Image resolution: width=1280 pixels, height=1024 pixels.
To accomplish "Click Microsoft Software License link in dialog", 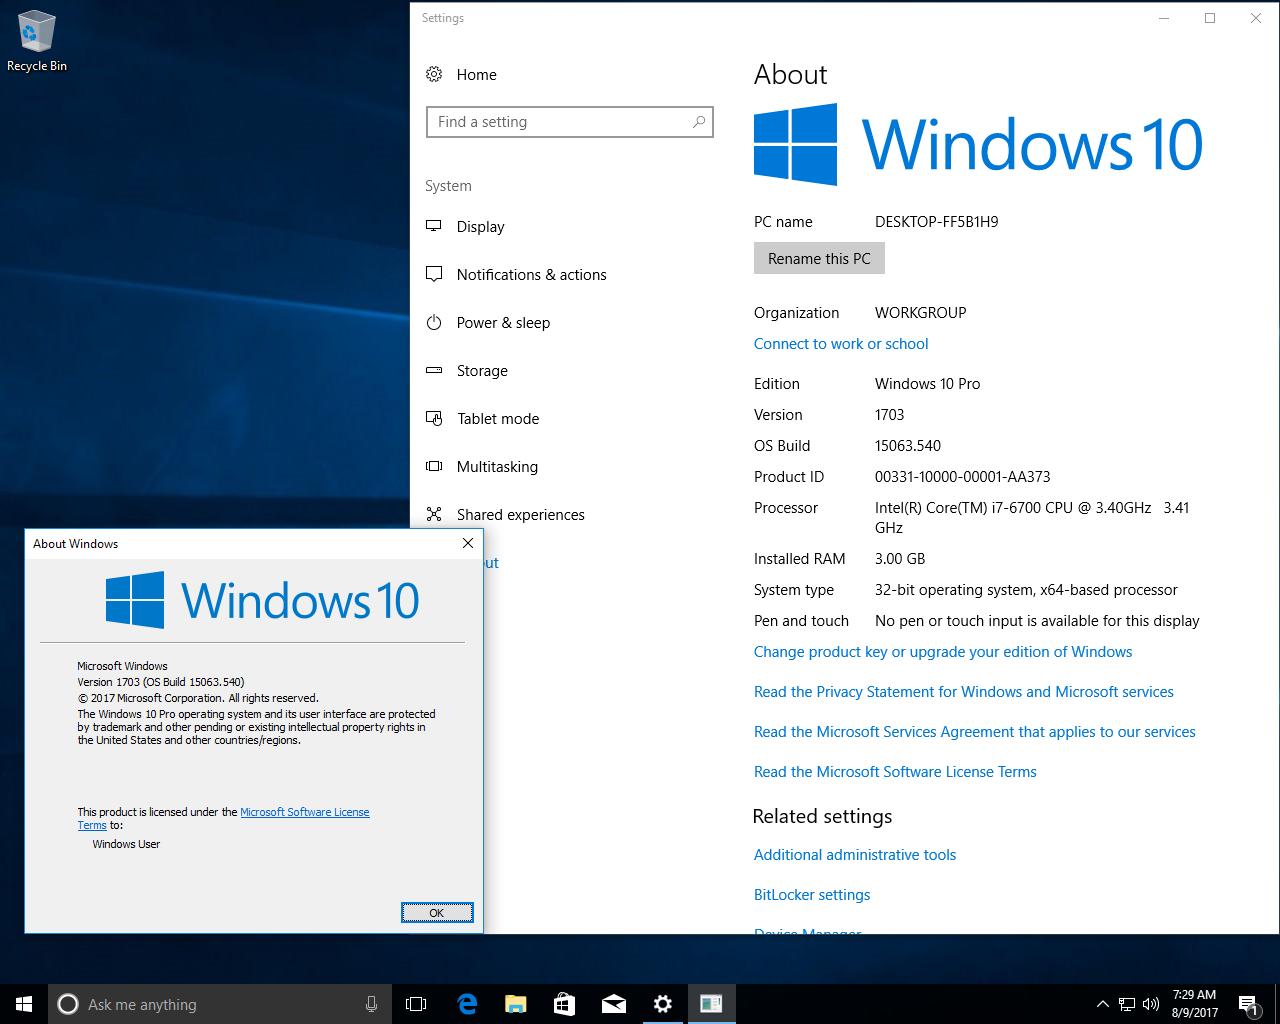I will pos(305,812).
